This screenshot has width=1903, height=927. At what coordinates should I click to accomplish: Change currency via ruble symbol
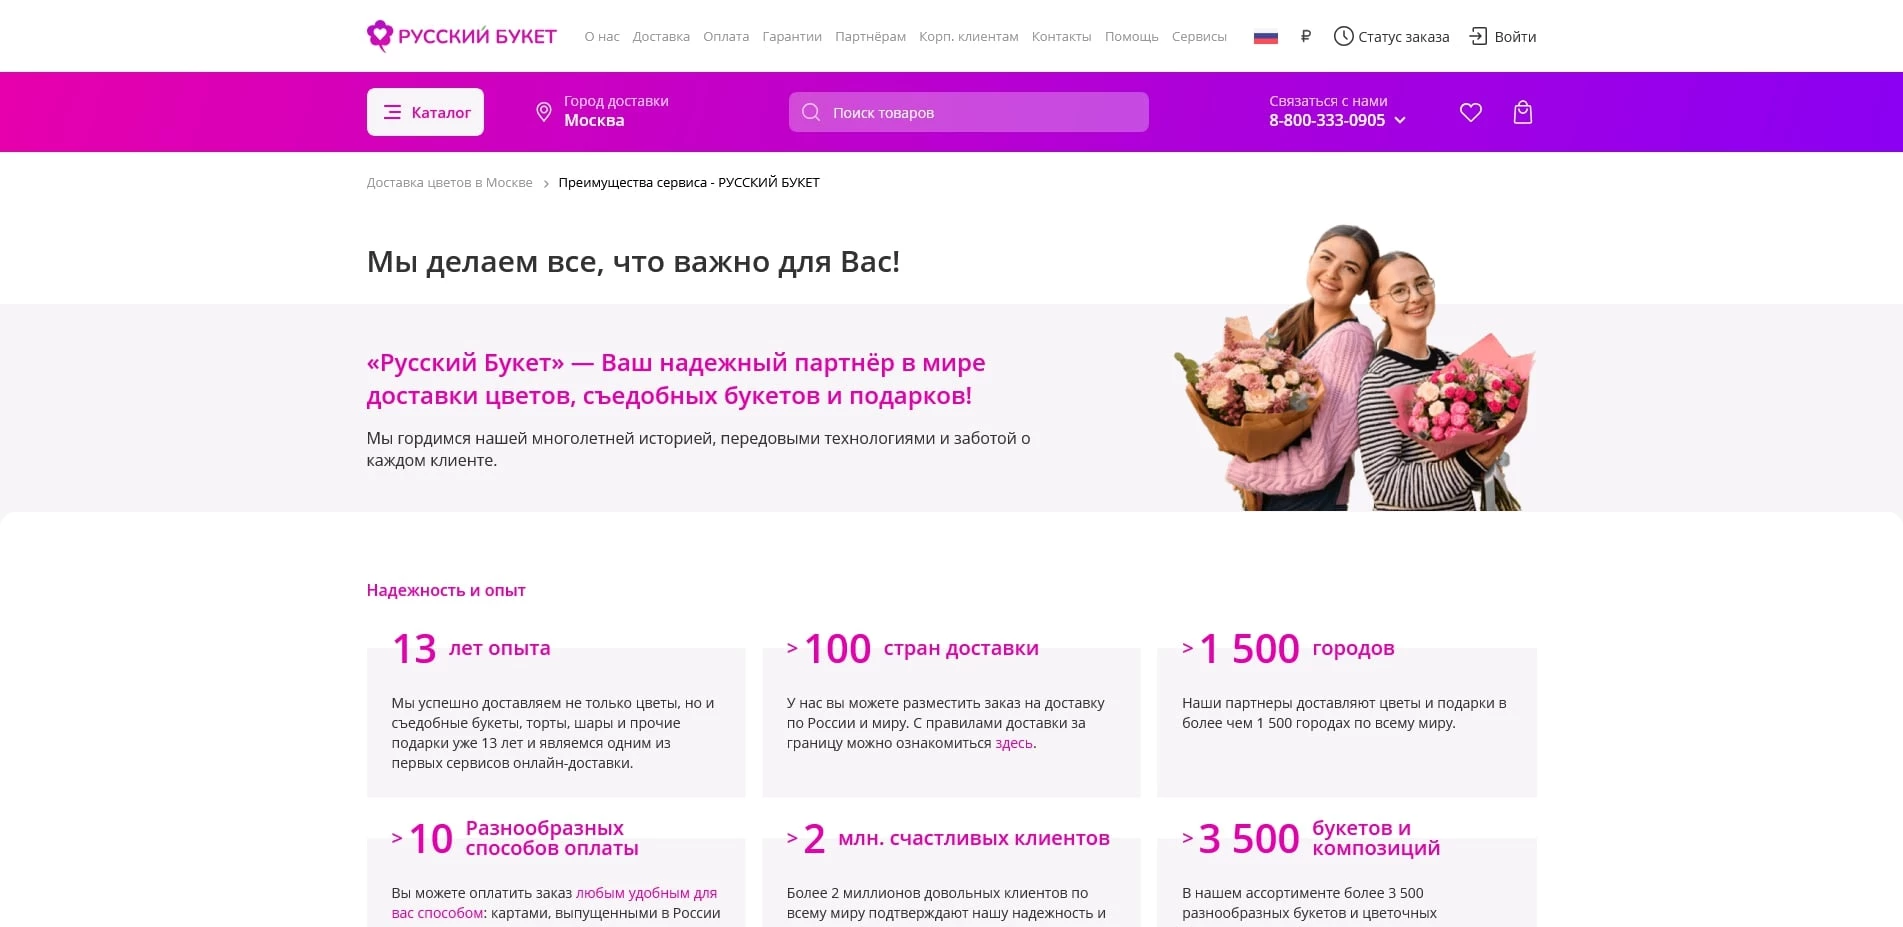(x=1305, y=36)
